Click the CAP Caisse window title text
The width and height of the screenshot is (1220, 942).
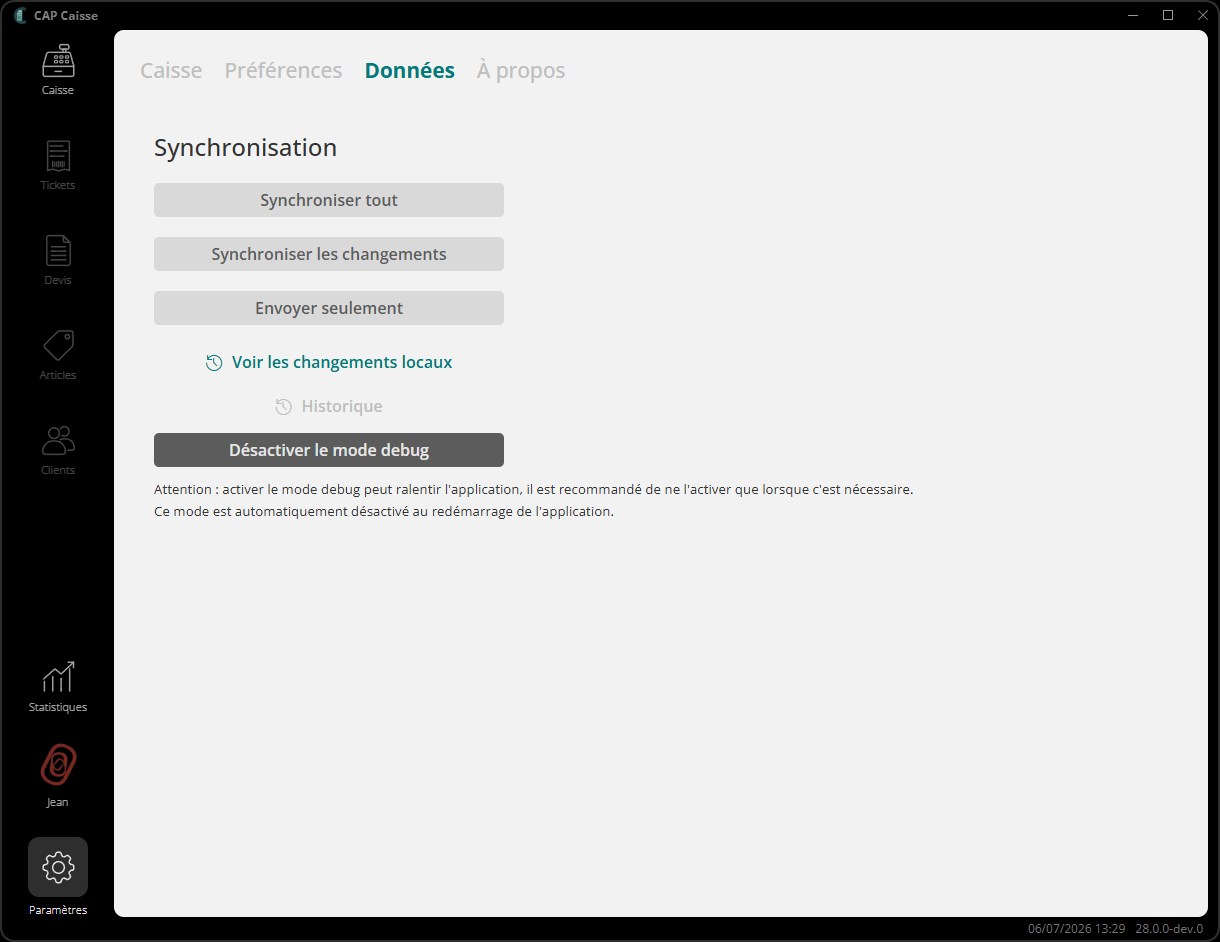coord(66,16)
